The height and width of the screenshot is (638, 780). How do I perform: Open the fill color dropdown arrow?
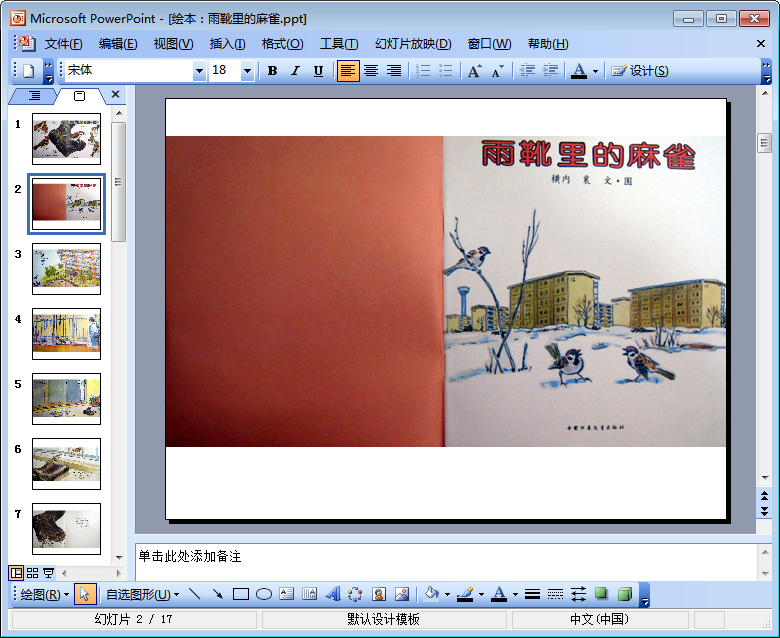tap(447, 595)
